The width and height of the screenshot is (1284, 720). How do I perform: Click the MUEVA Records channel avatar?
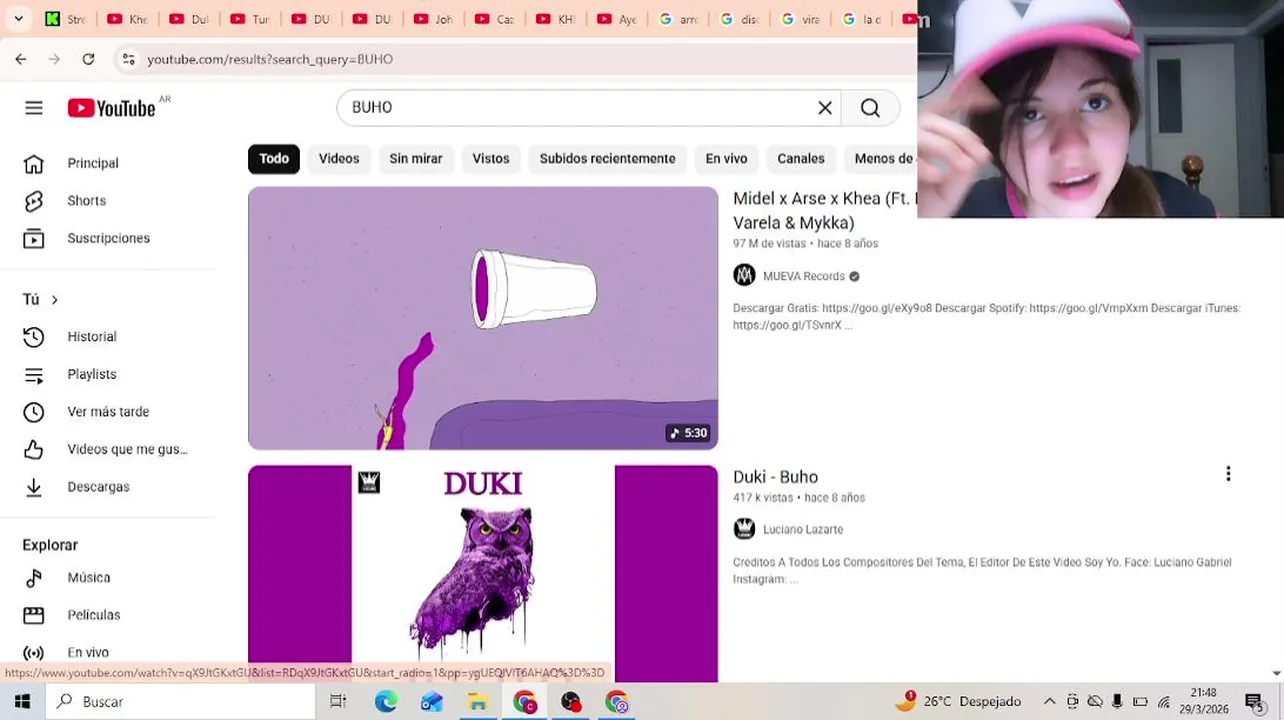[x=744, y=276]
